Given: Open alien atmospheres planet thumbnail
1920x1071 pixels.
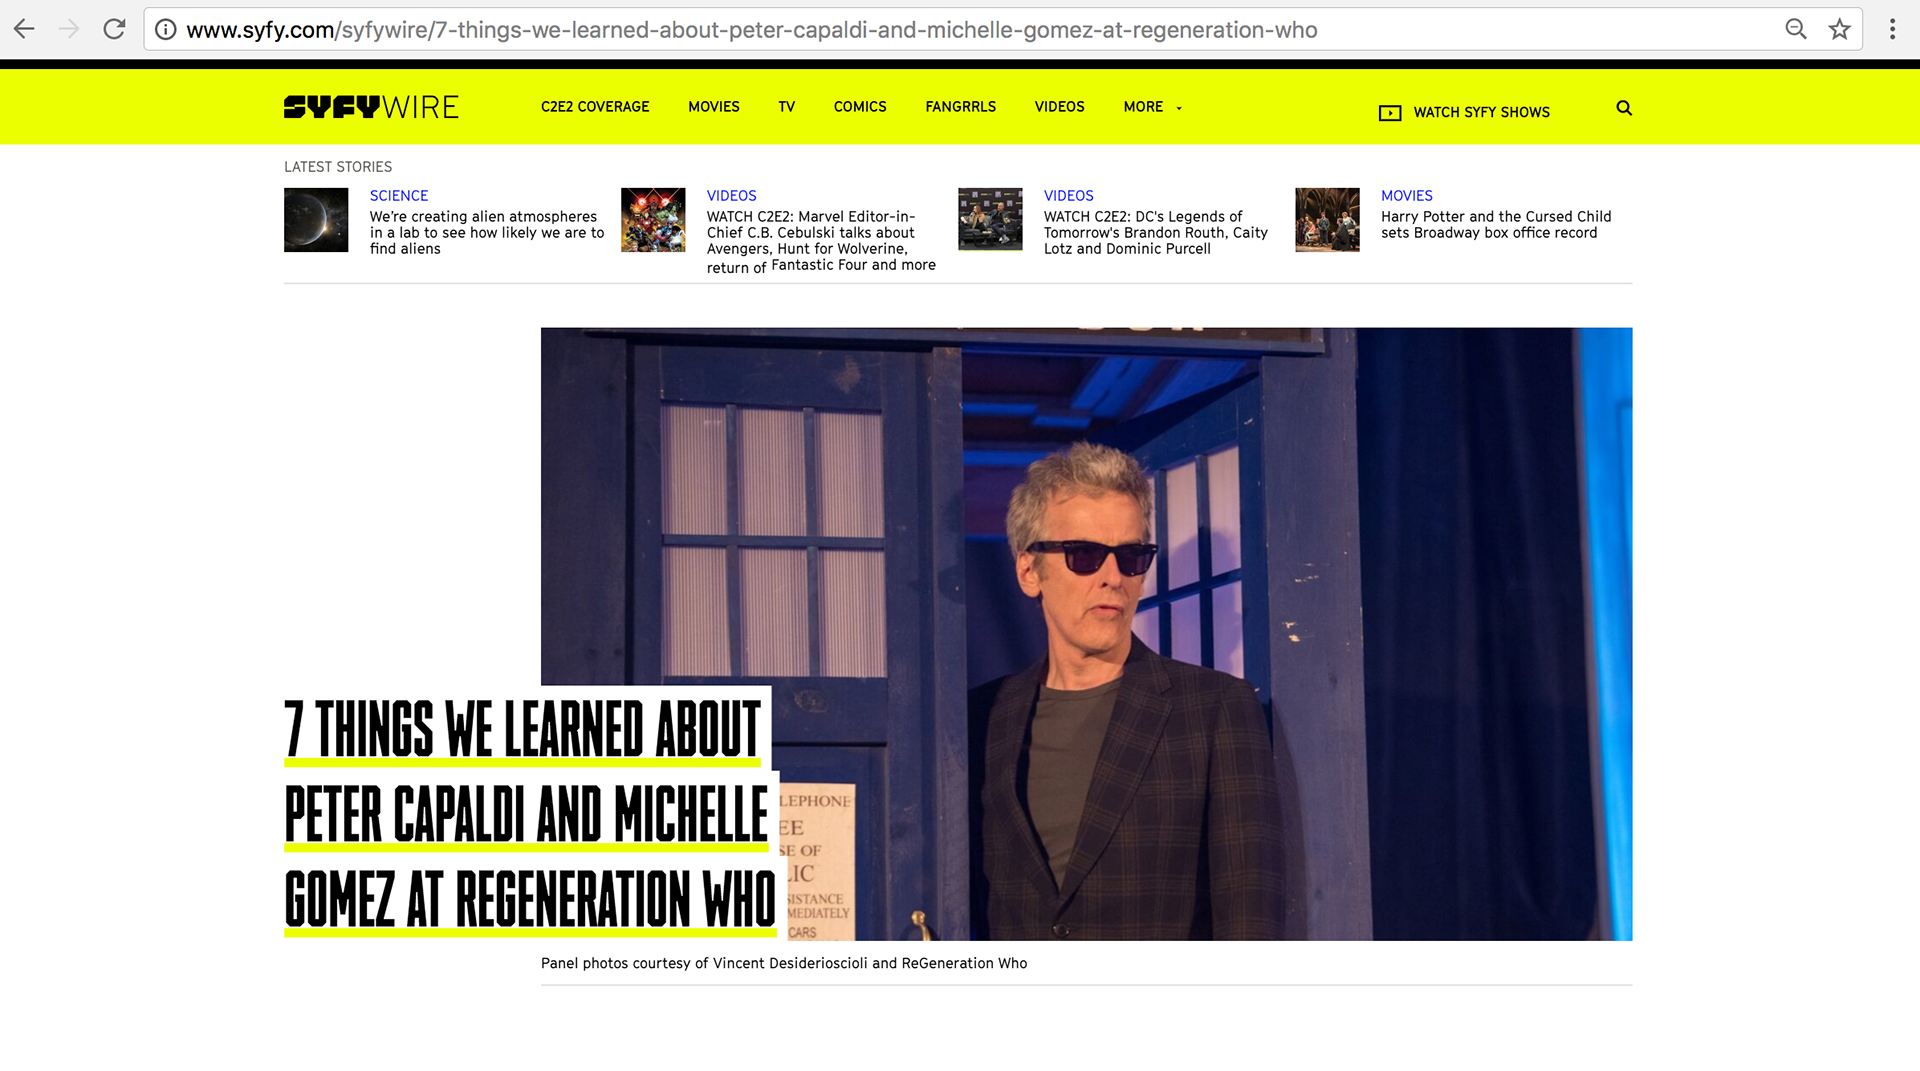Looking at the screenshot, I should [x=316, y=220].
